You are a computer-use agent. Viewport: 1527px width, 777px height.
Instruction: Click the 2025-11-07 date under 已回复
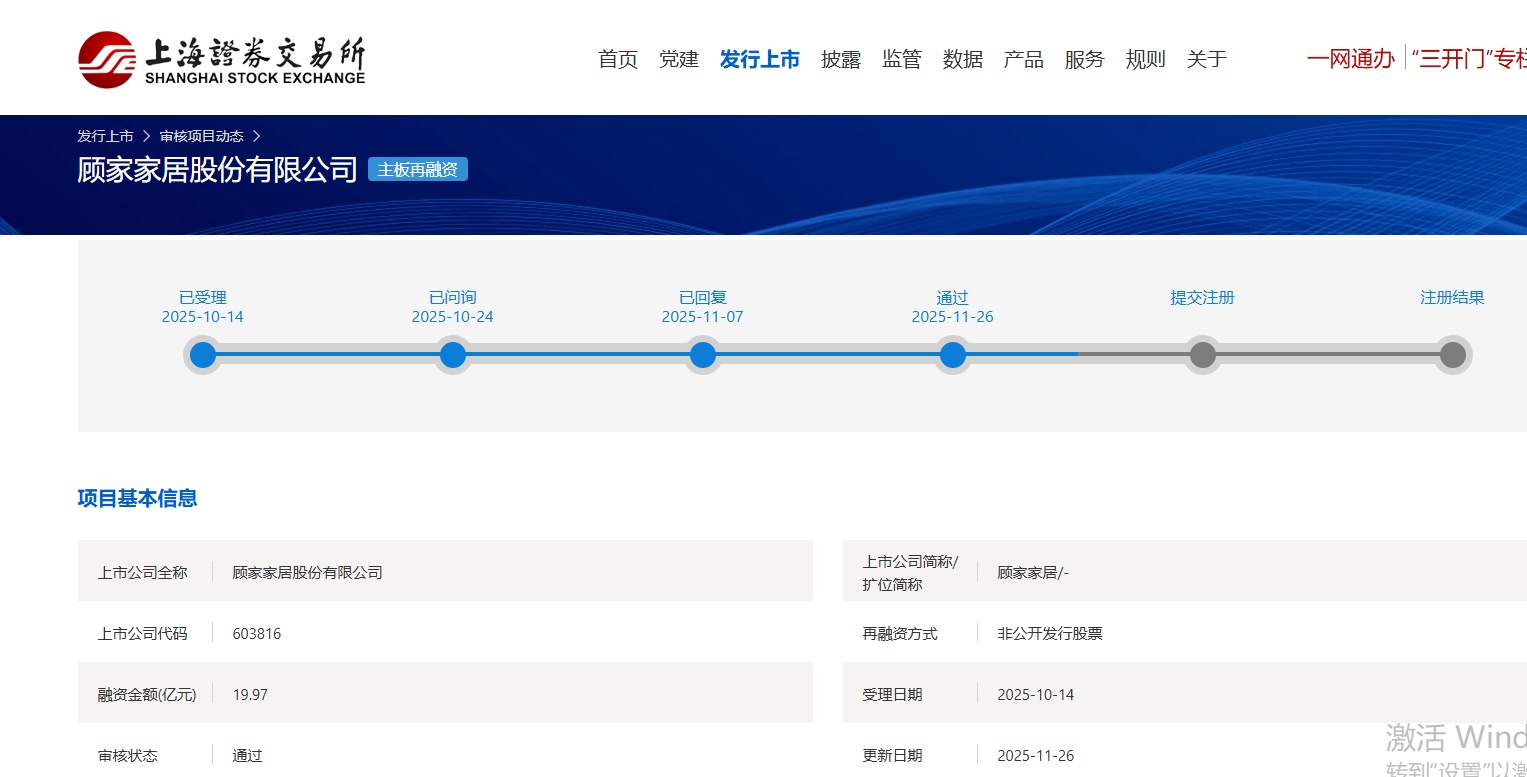point(703,317)
